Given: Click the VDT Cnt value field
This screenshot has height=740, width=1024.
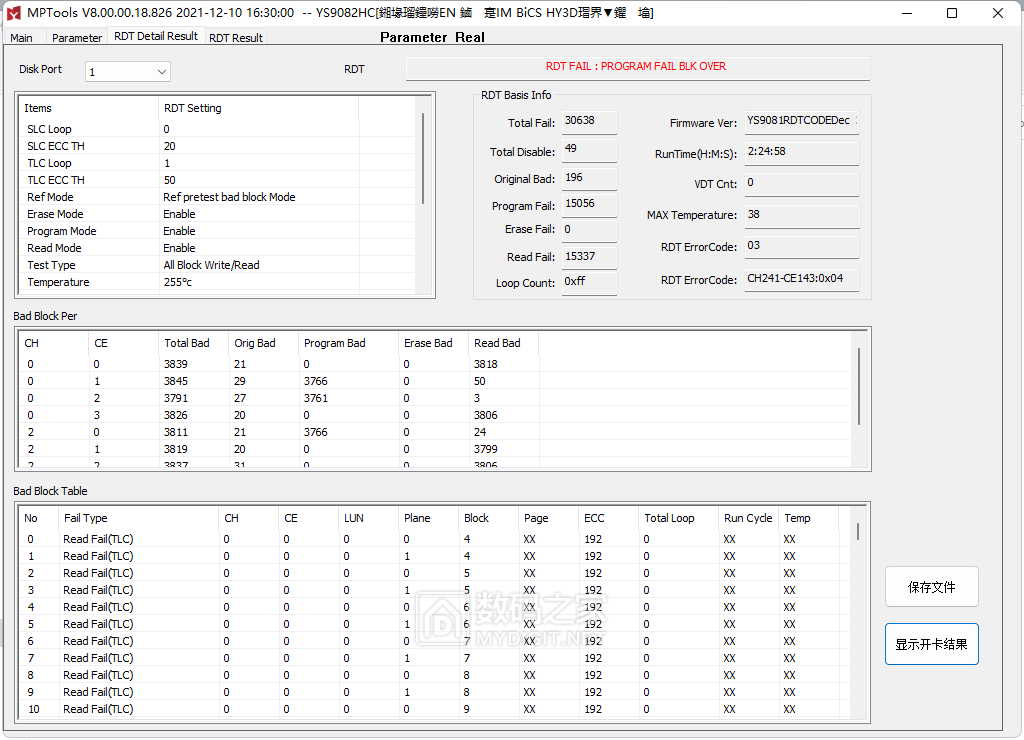Looking at the screenshot, I should coord(801,184).
